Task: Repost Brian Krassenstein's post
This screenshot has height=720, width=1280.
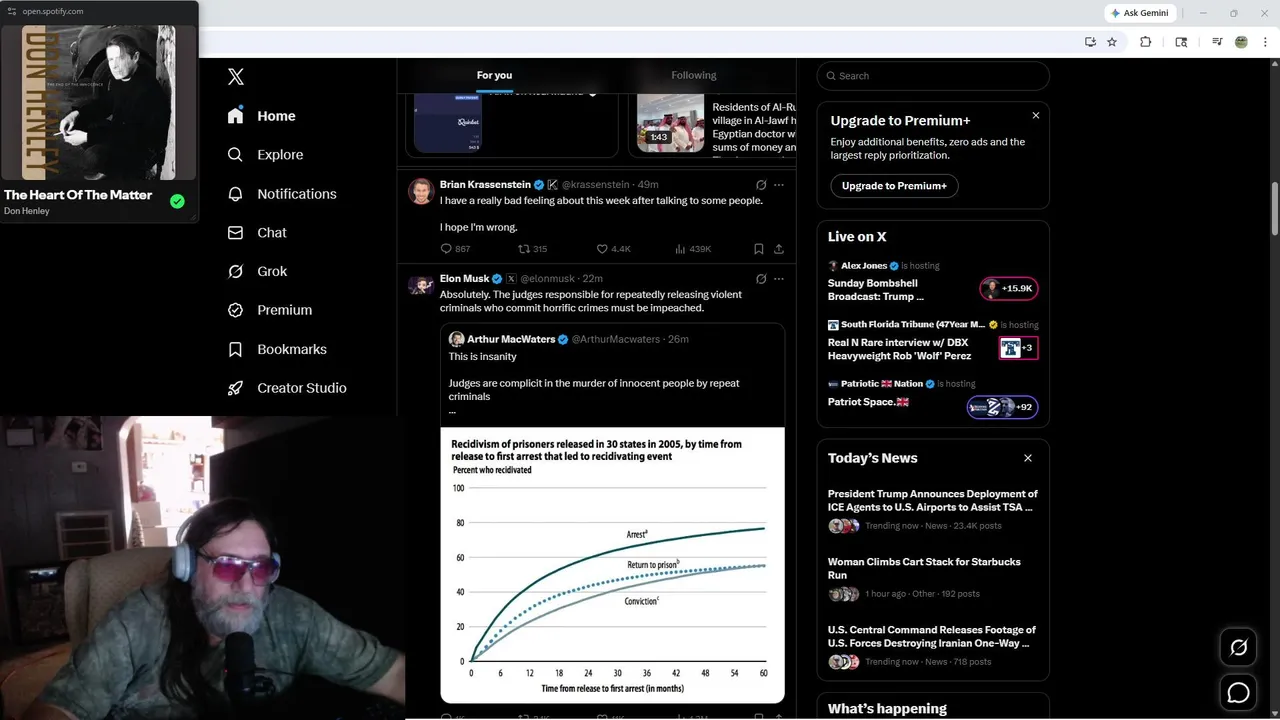Action: tap(532, 249)
